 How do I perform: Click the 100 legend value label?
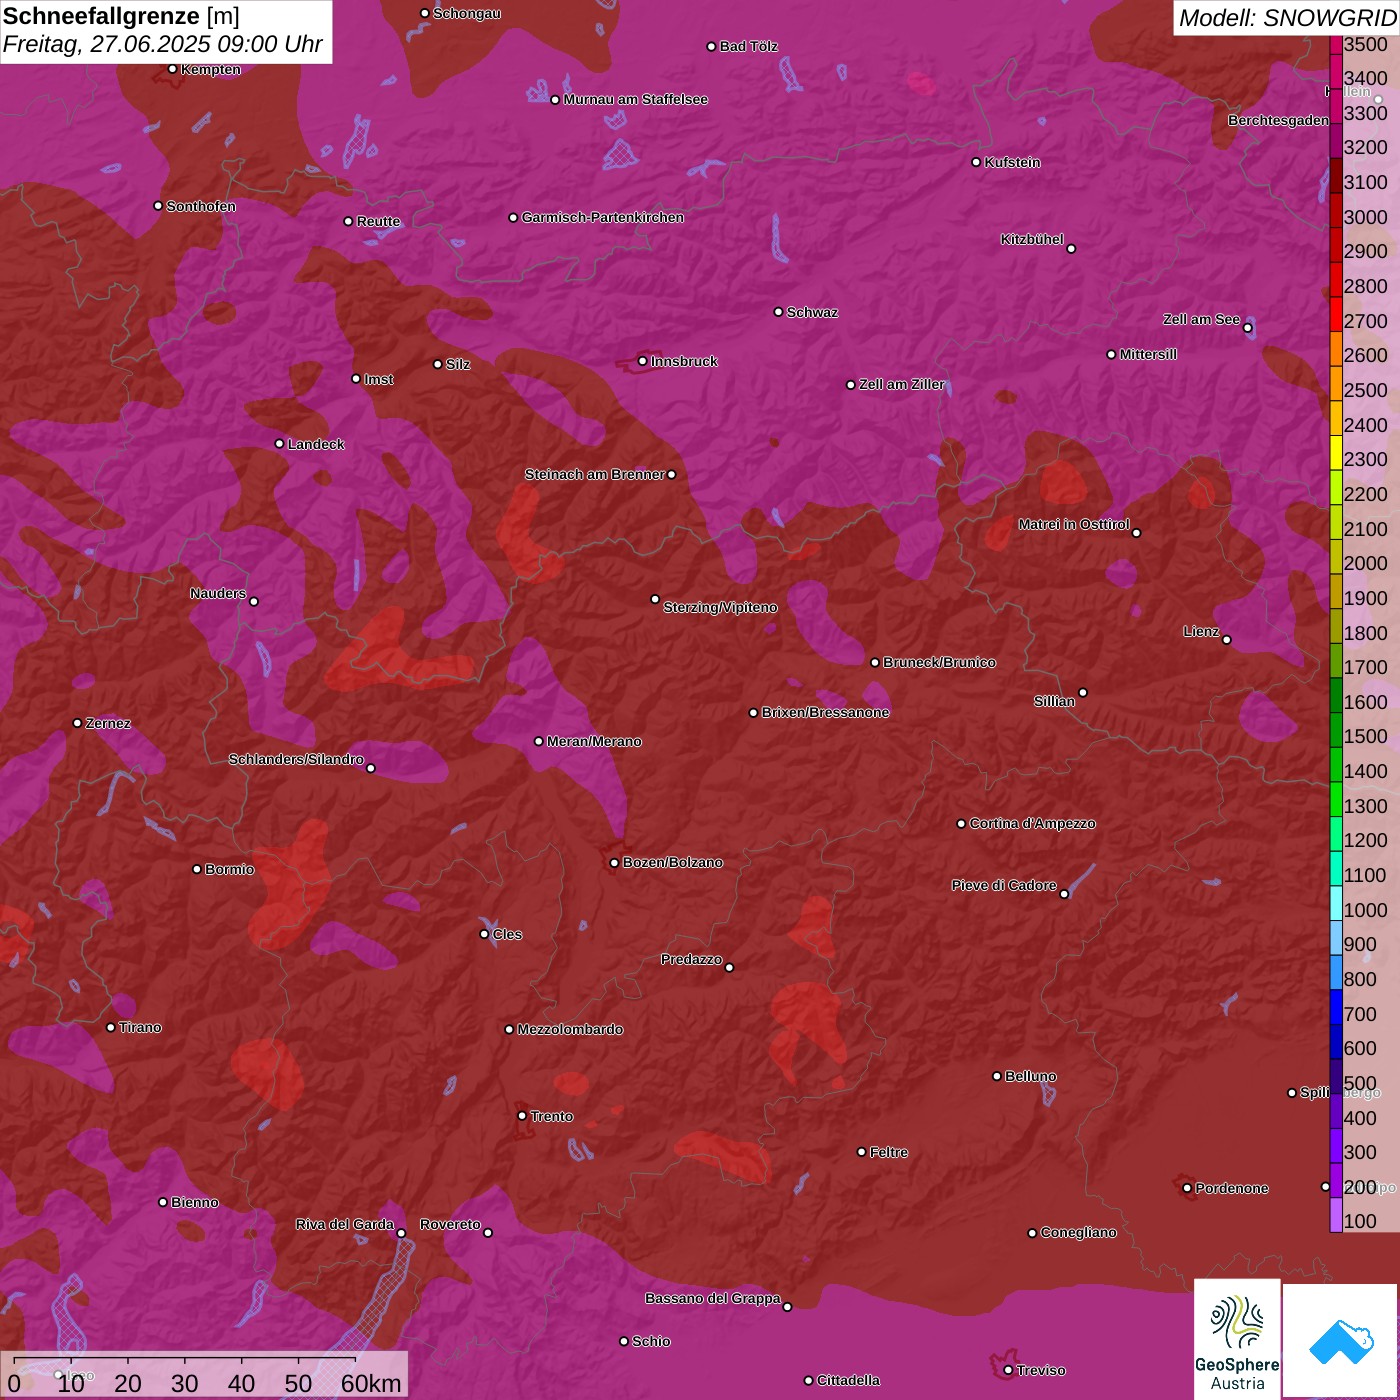point(1361,1221)
